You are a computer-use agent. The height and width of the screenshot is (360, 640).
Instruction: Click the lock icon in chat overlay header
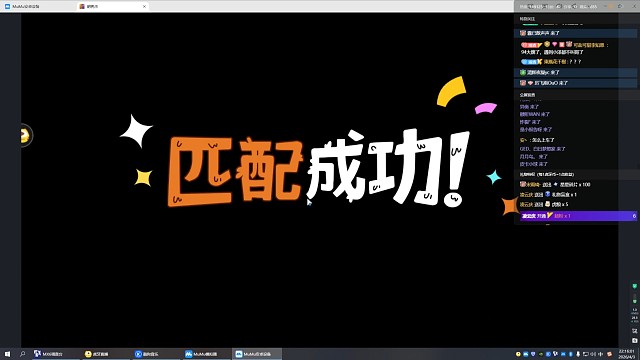pyautogui.click(x=620, y=6)
